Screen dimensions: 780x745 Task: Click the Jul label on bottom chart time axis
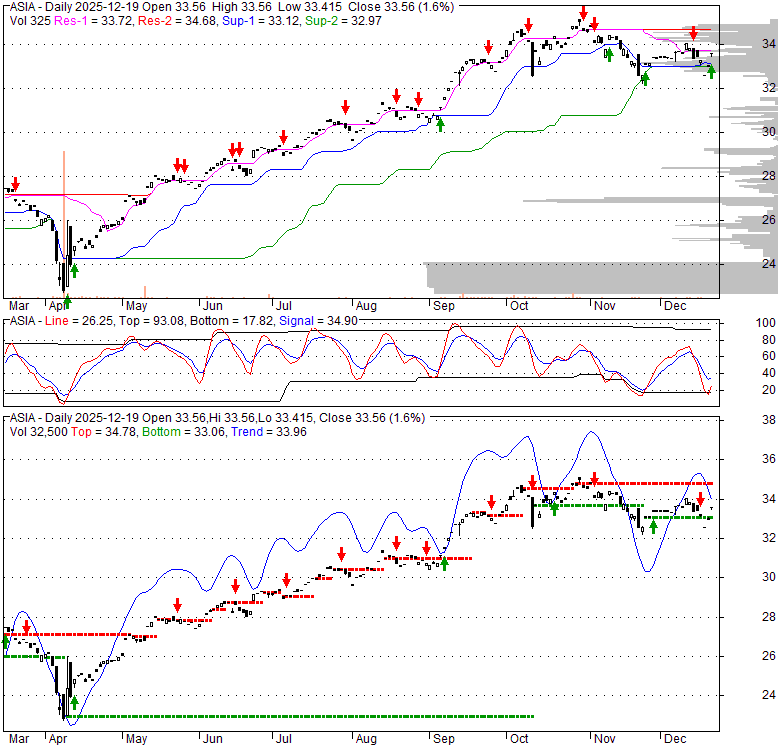(x=283, y=736)
